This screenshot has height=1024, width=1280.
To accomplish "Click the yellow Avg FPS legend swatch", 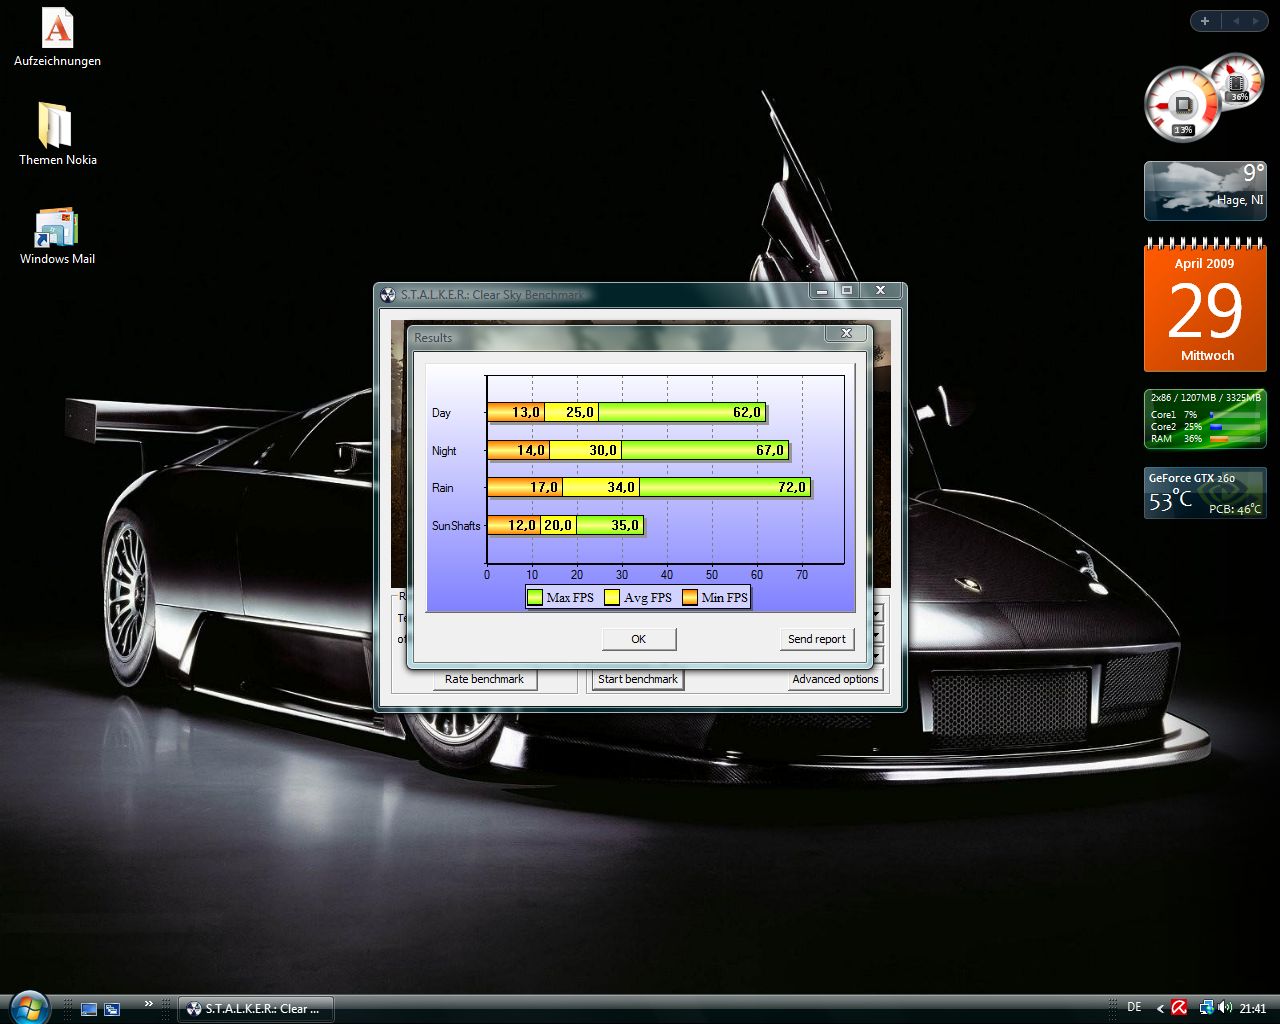I will point(612,598).
